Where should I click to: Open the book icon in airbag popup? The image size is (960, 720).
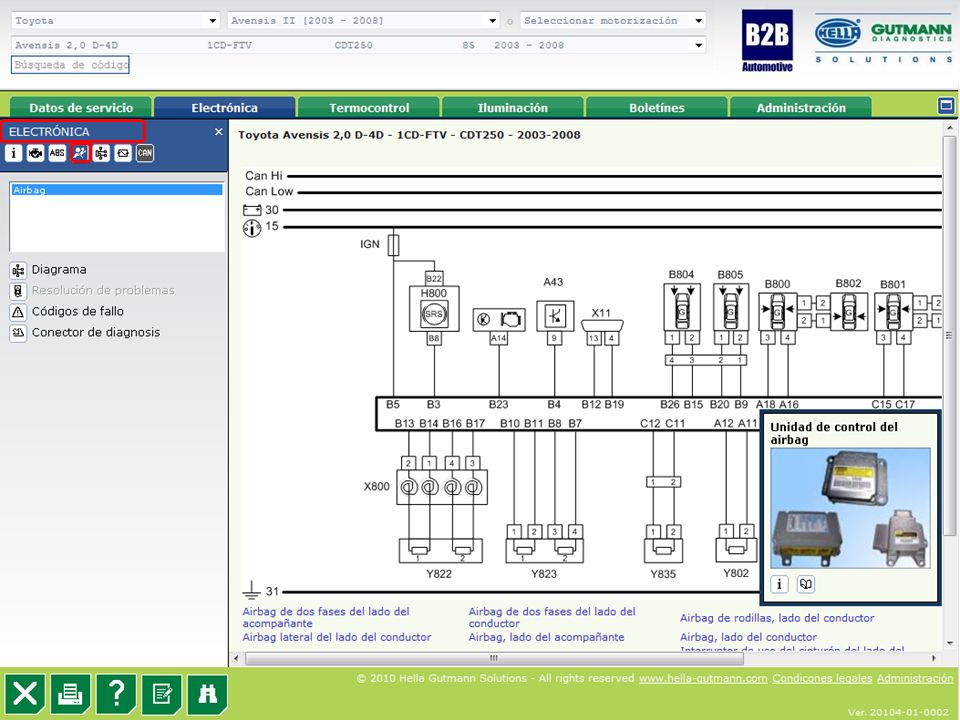pos(806,584)
